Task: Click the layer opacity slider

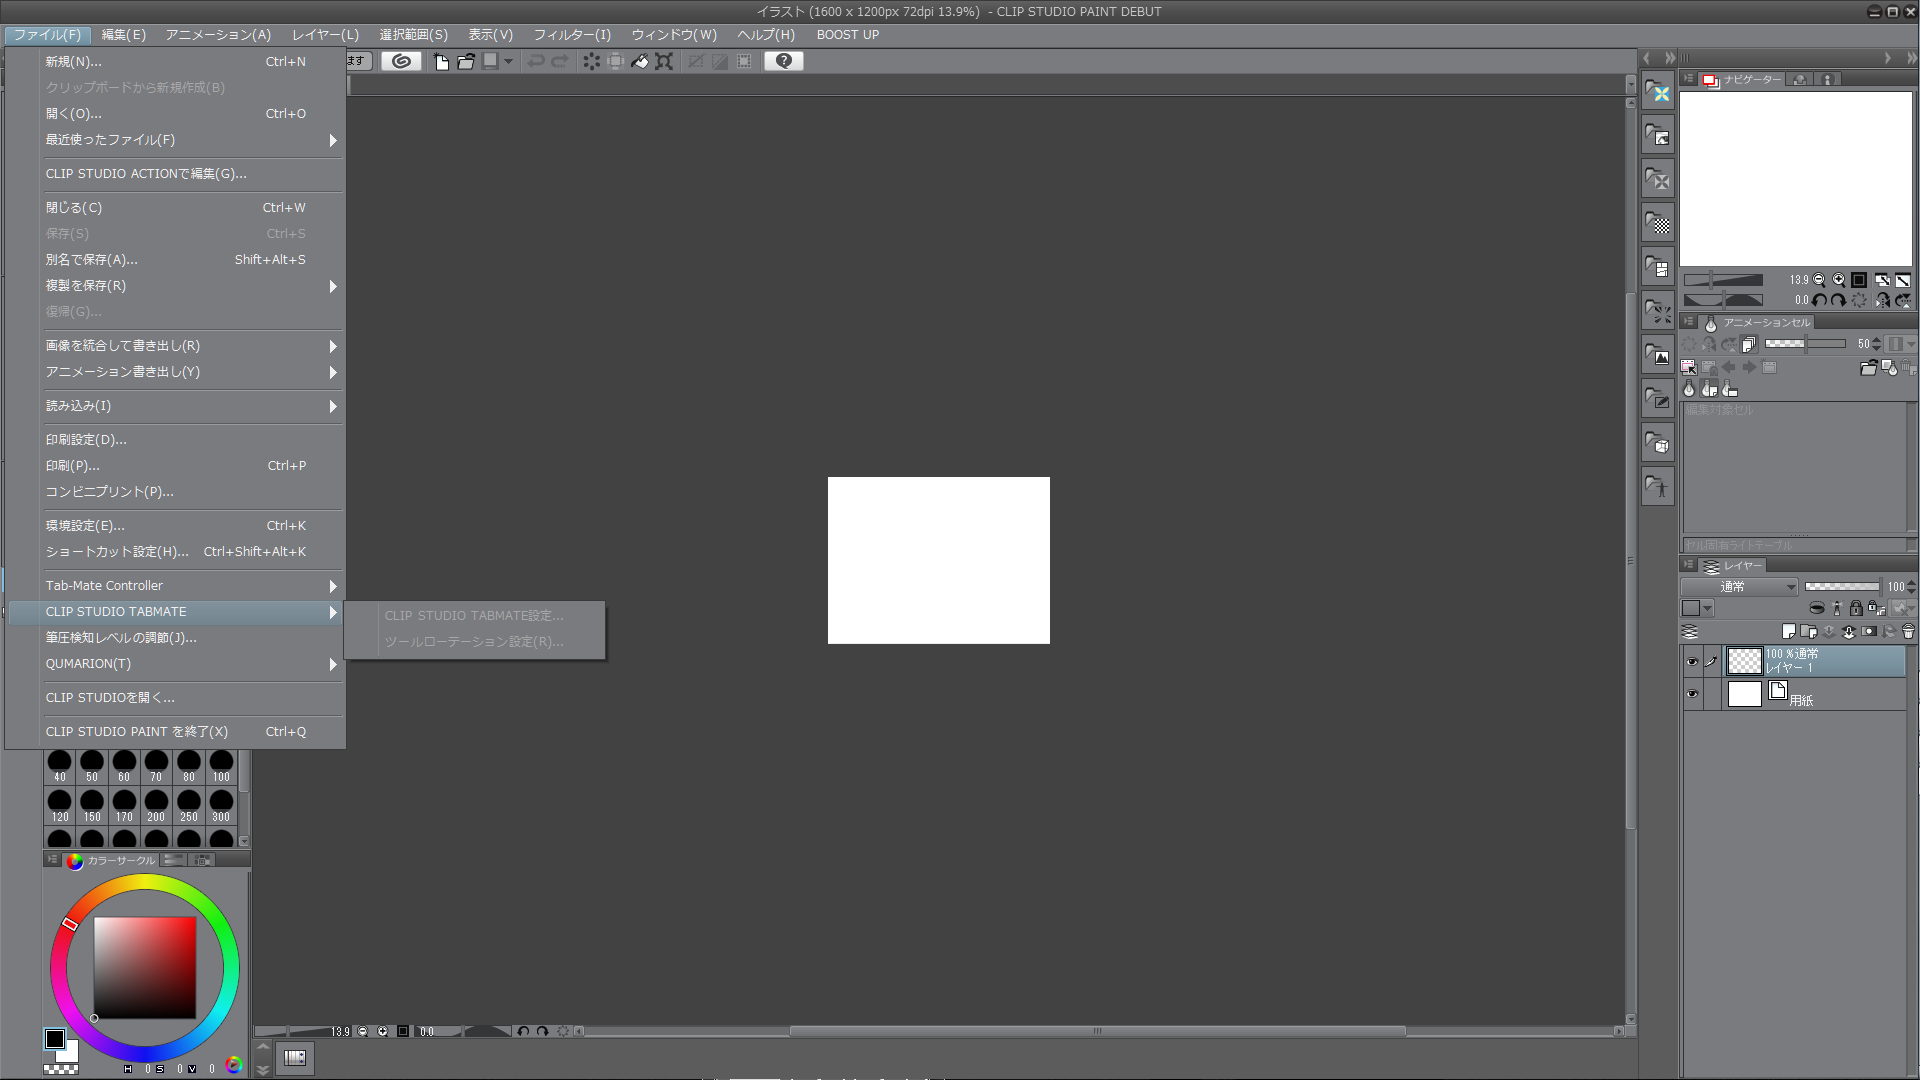Action: 1842,587
